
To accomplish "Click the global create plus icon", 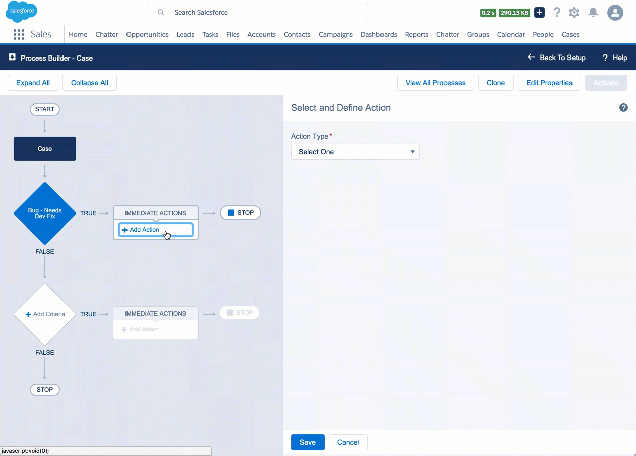I will tap(540, 13).
